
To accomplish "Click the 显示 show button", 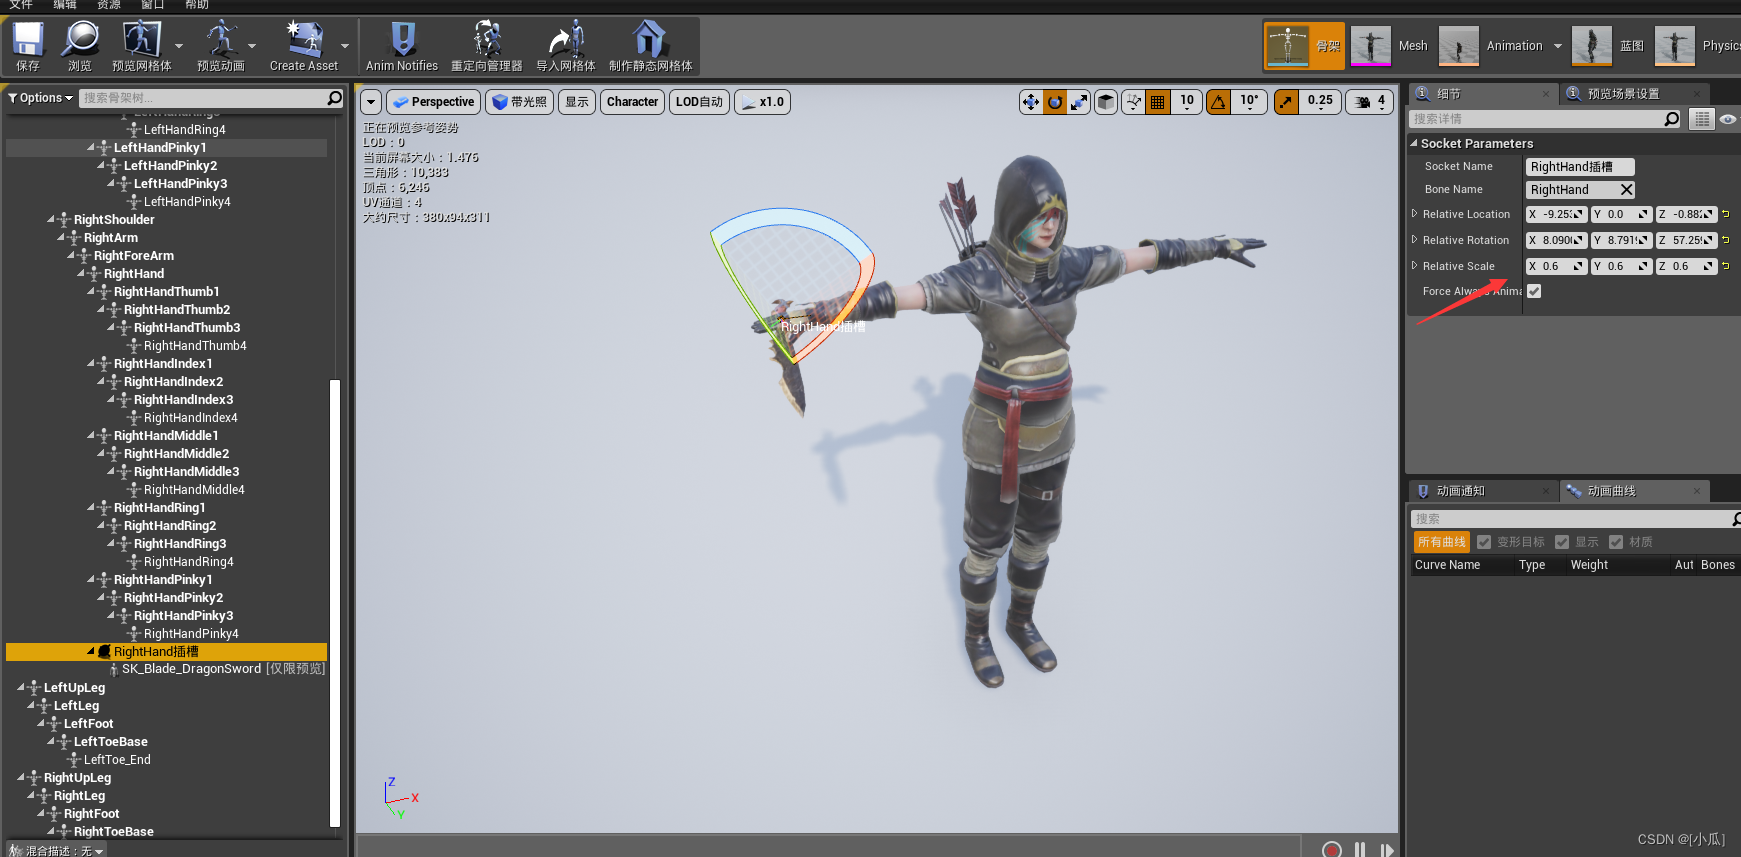I will tap(577, 102).
